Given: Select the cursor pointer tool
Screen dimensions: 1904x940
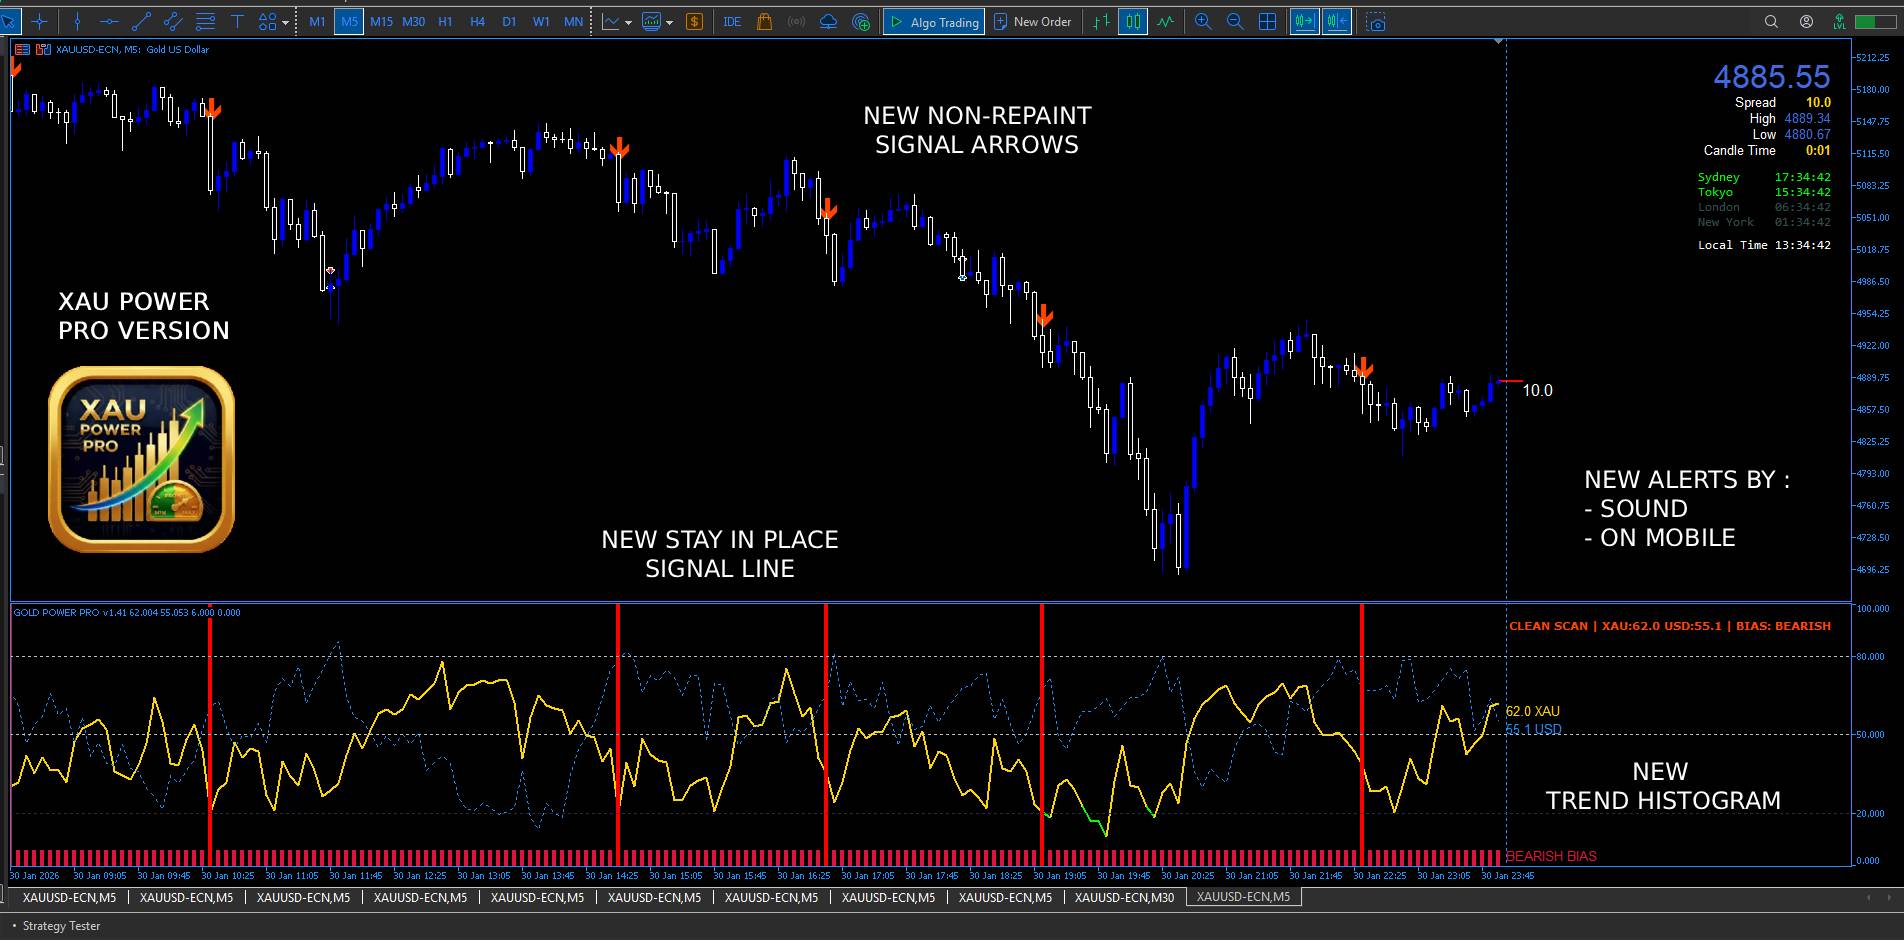Looking at the screenshot, I should coord(10,21).
